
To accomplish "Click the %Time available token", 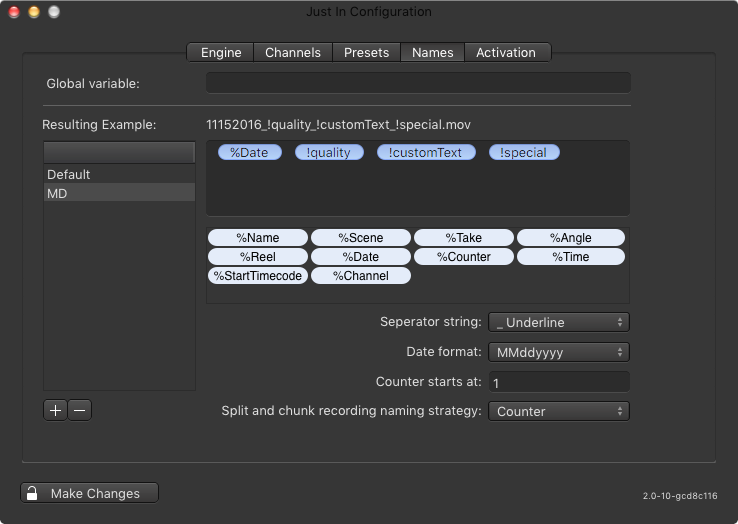I will pyautogui.click(x=570, y=257).
